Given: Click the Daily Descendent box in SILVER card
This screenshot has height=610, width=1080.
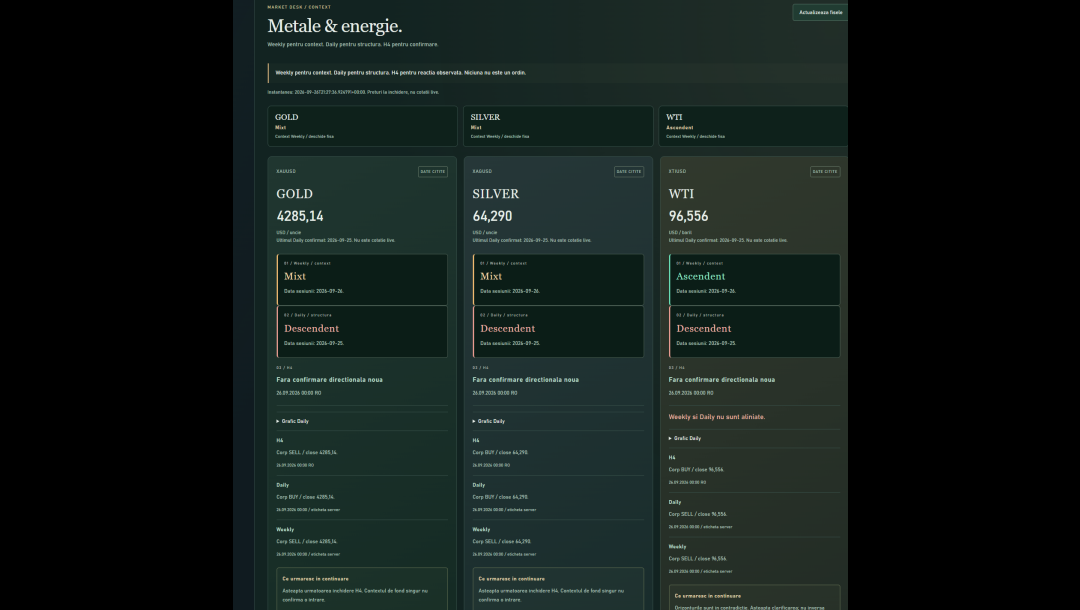Looking at the screenshot, I should (559, 332).
